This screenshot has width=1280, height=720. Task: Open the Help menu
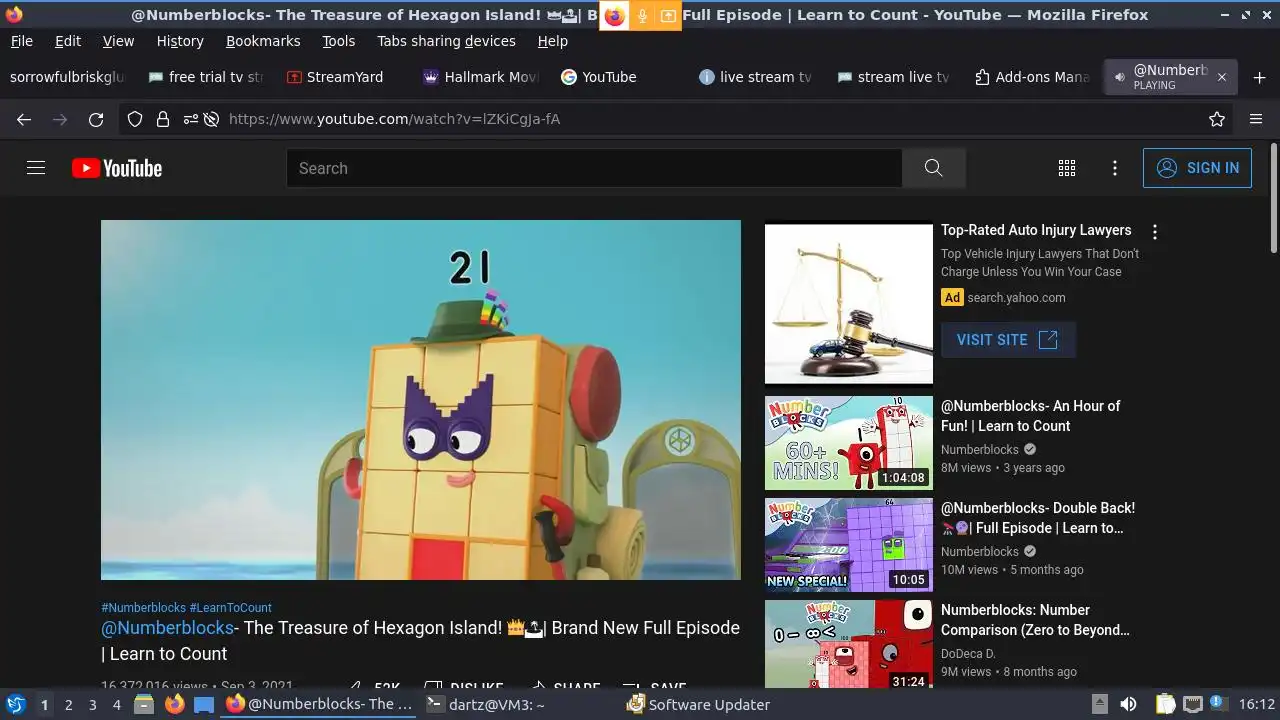552,41
